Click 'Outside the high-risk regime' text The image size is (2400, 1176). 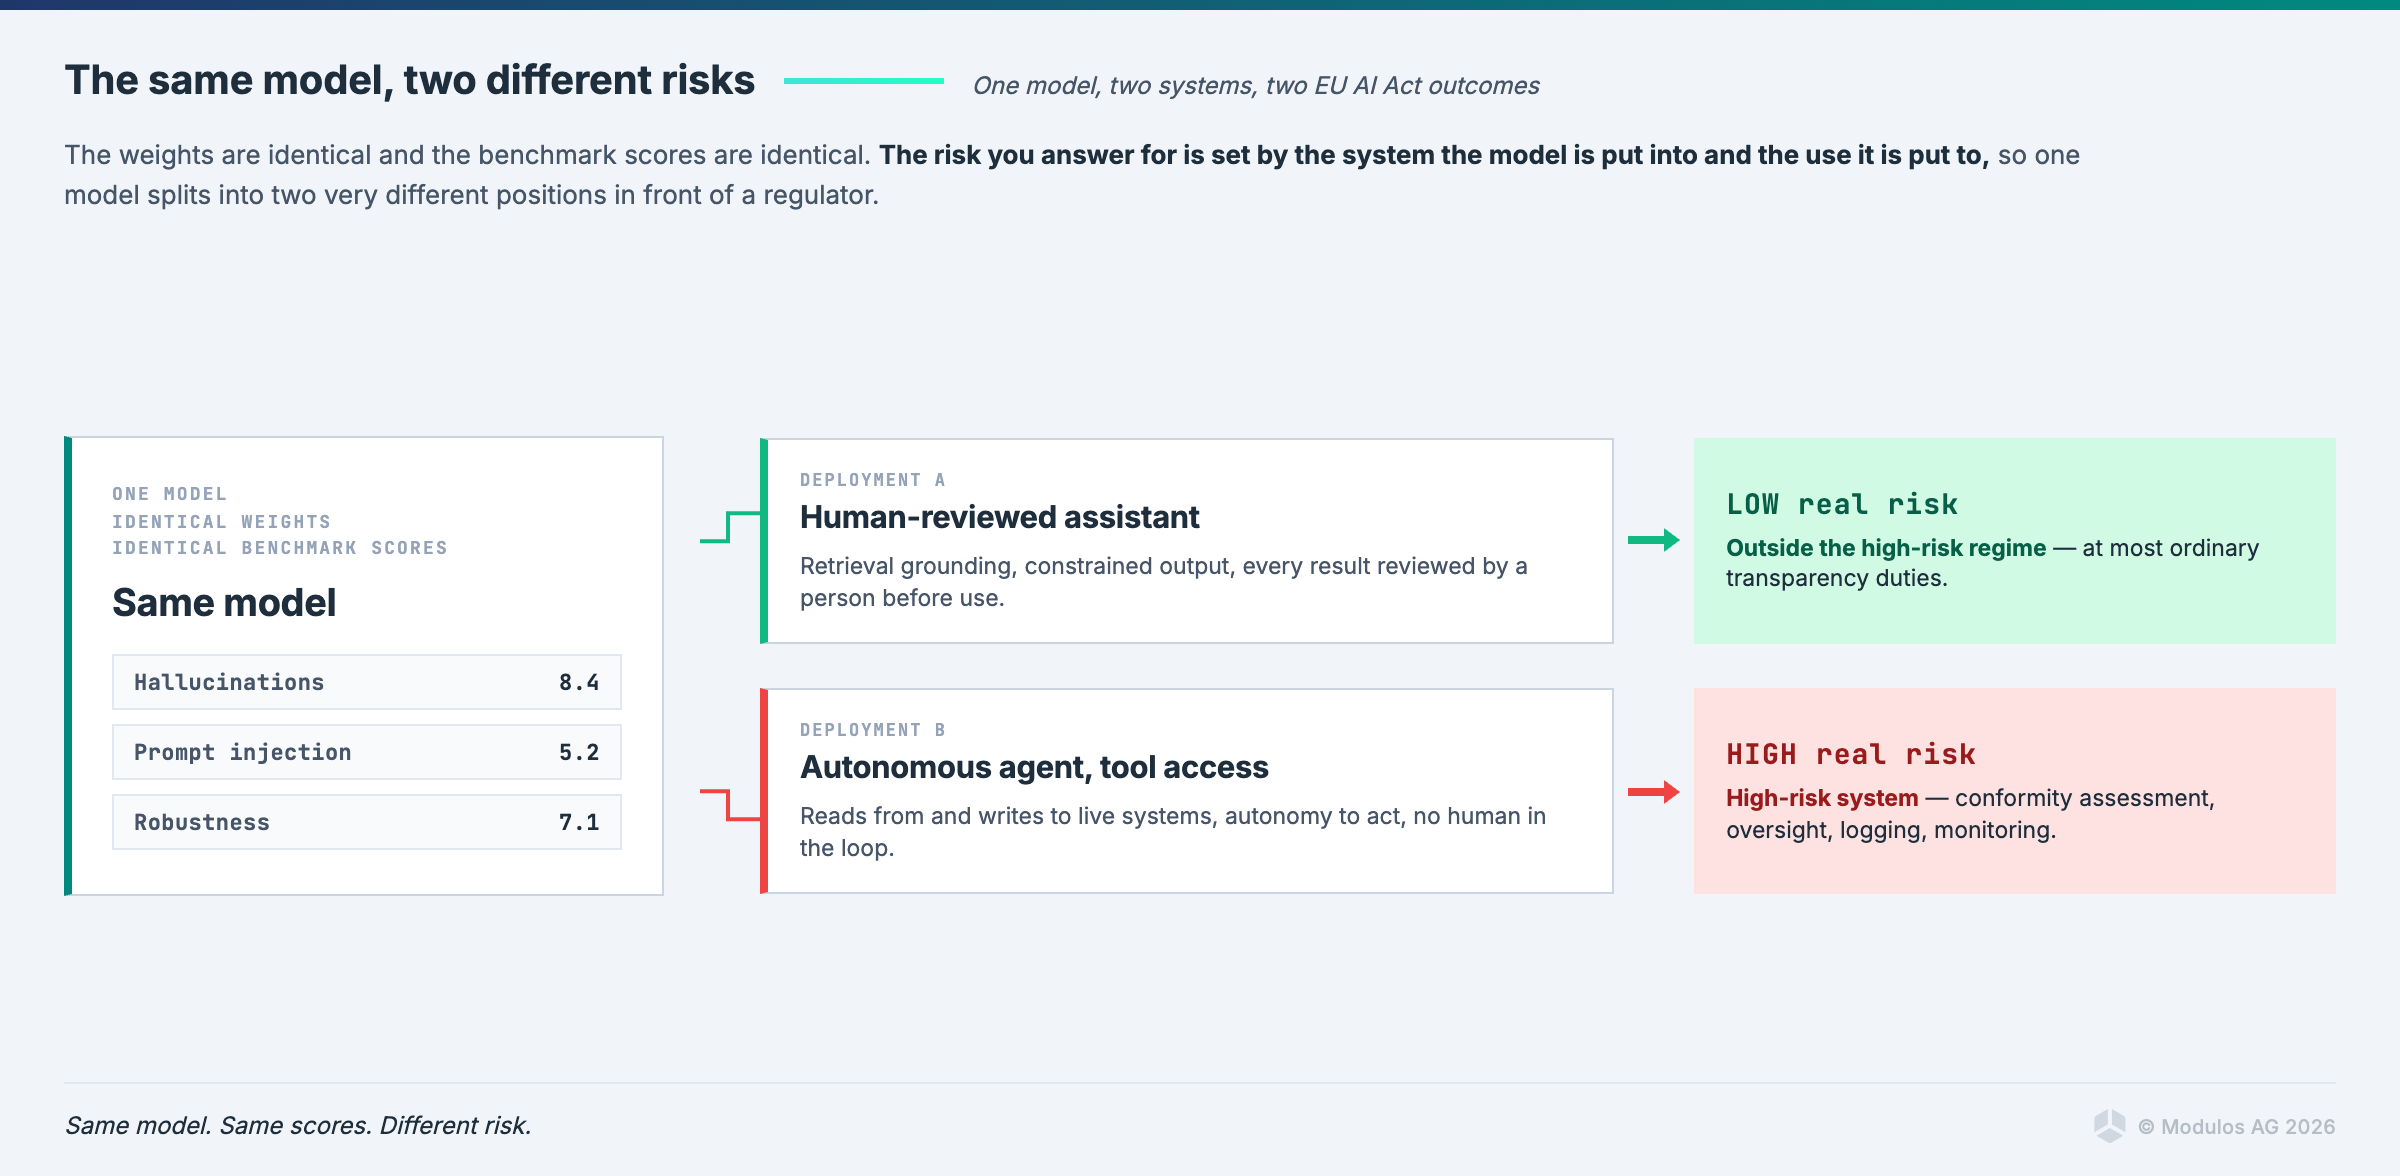tap(1886, 548)
